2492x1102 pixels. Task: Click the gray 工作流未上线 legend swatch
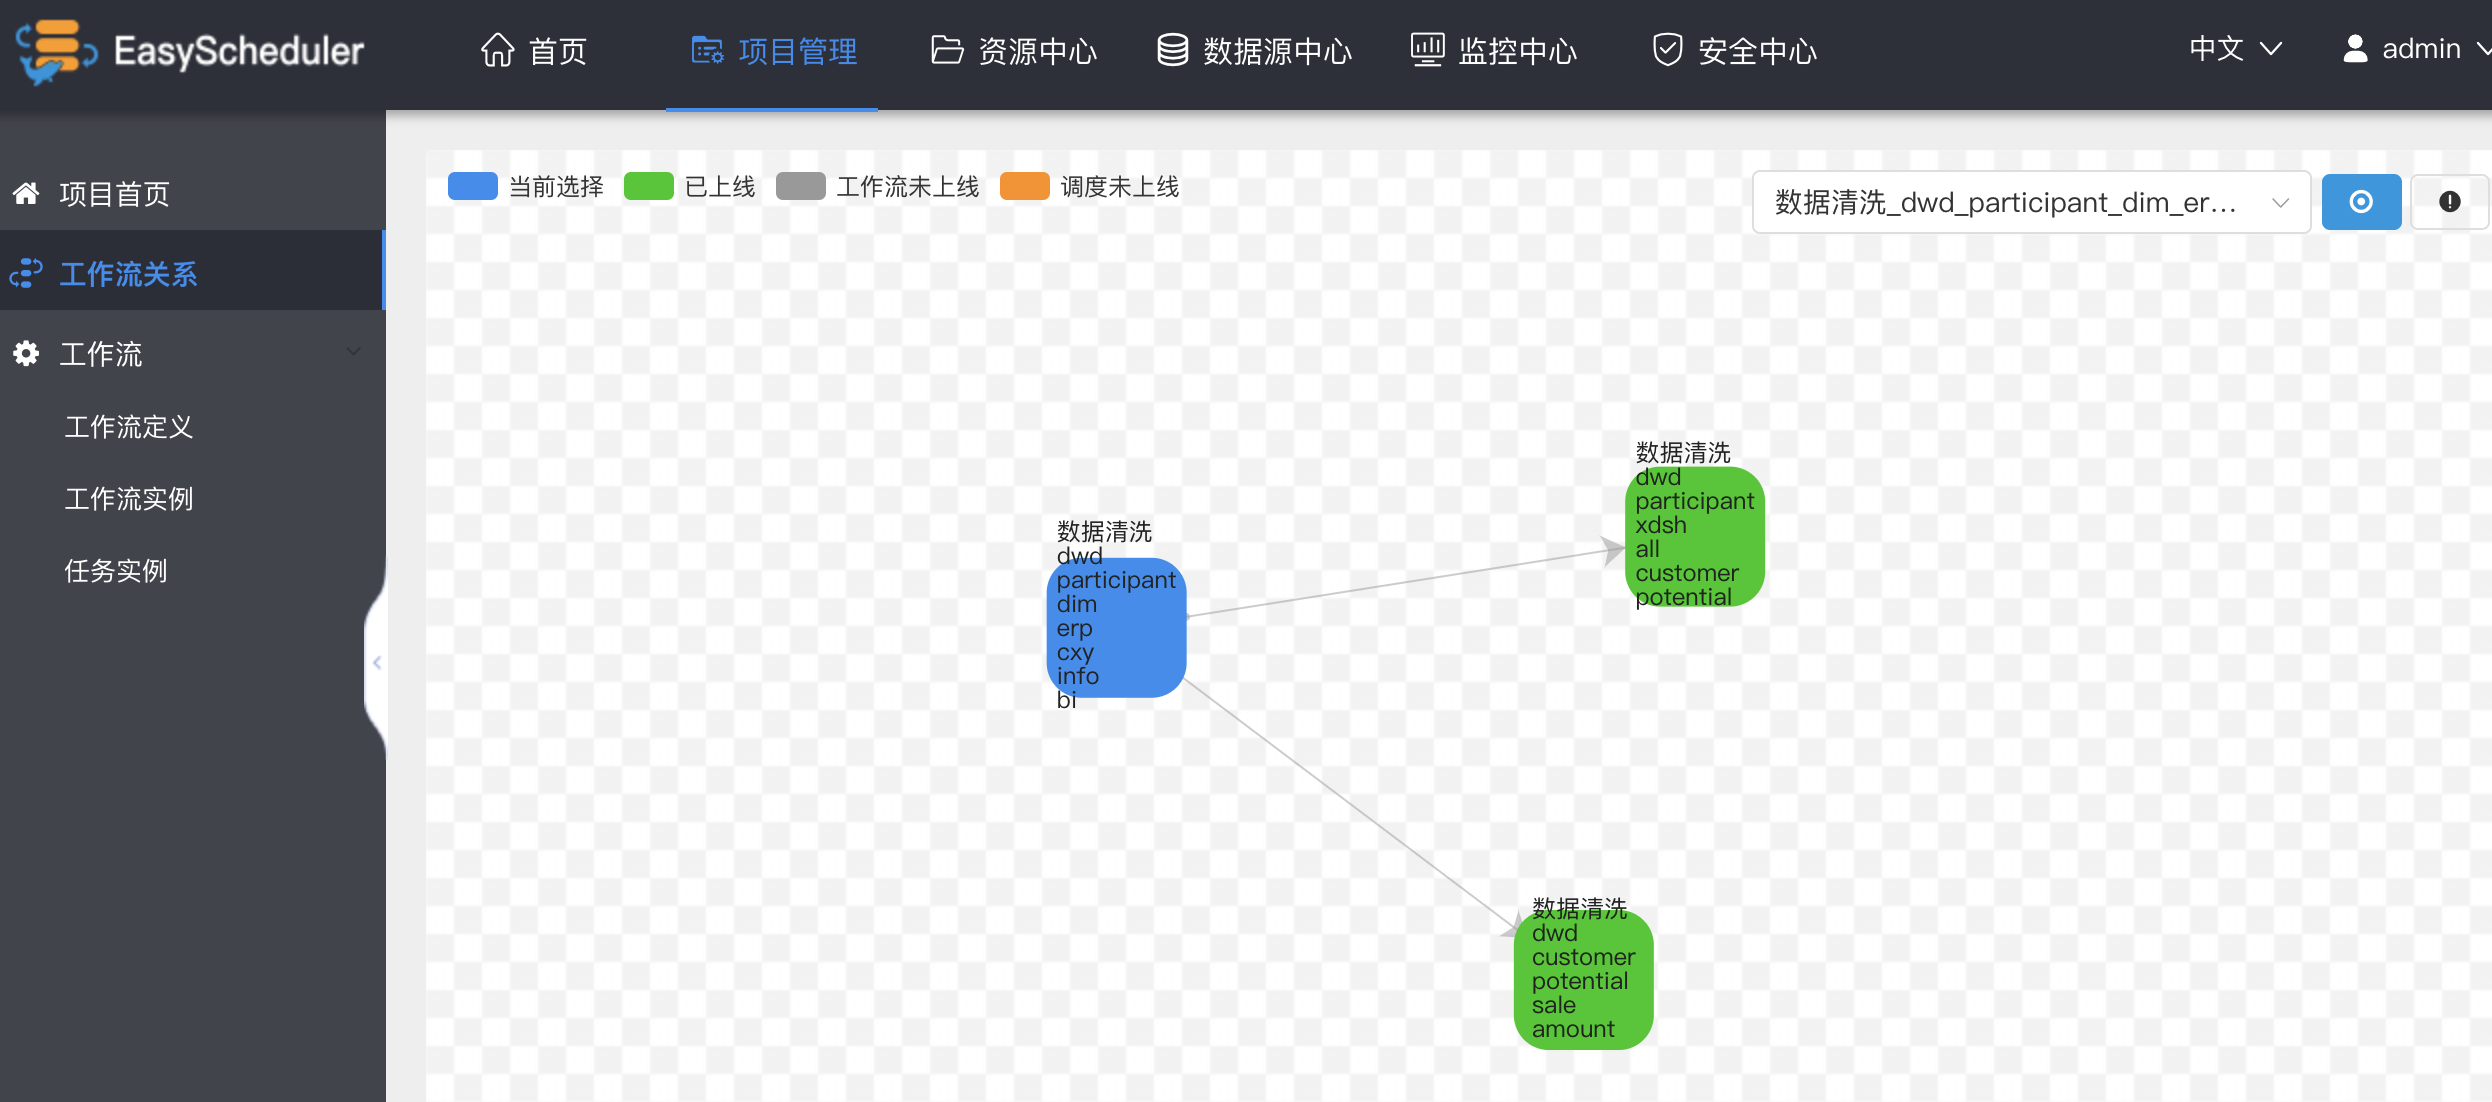tap(801, 186)
